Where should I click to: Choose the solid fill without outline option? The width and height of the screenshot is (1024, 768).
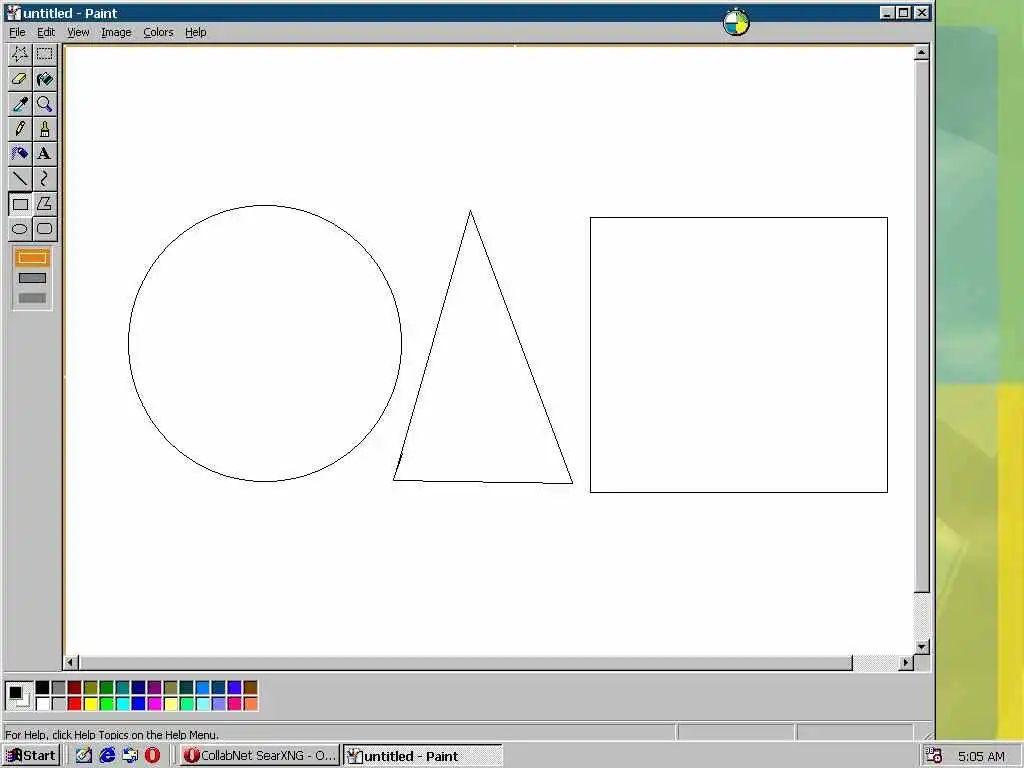coord(32,298)
